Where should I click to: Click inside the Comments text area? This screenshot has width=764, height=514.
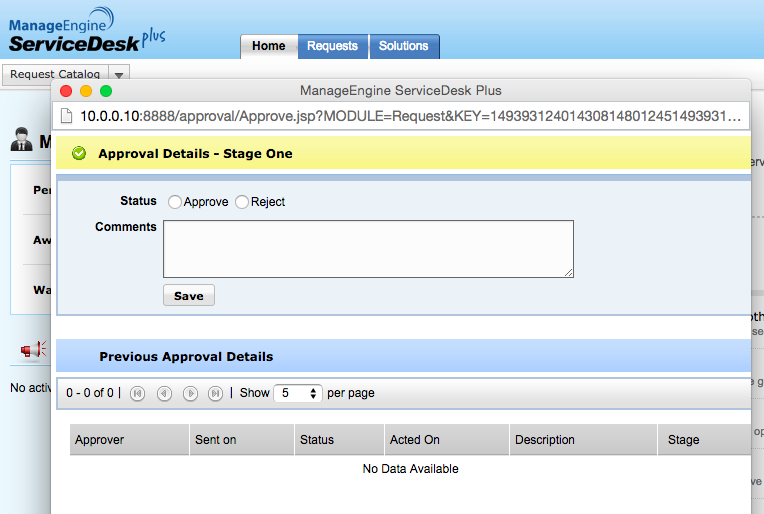pos(368,249)
